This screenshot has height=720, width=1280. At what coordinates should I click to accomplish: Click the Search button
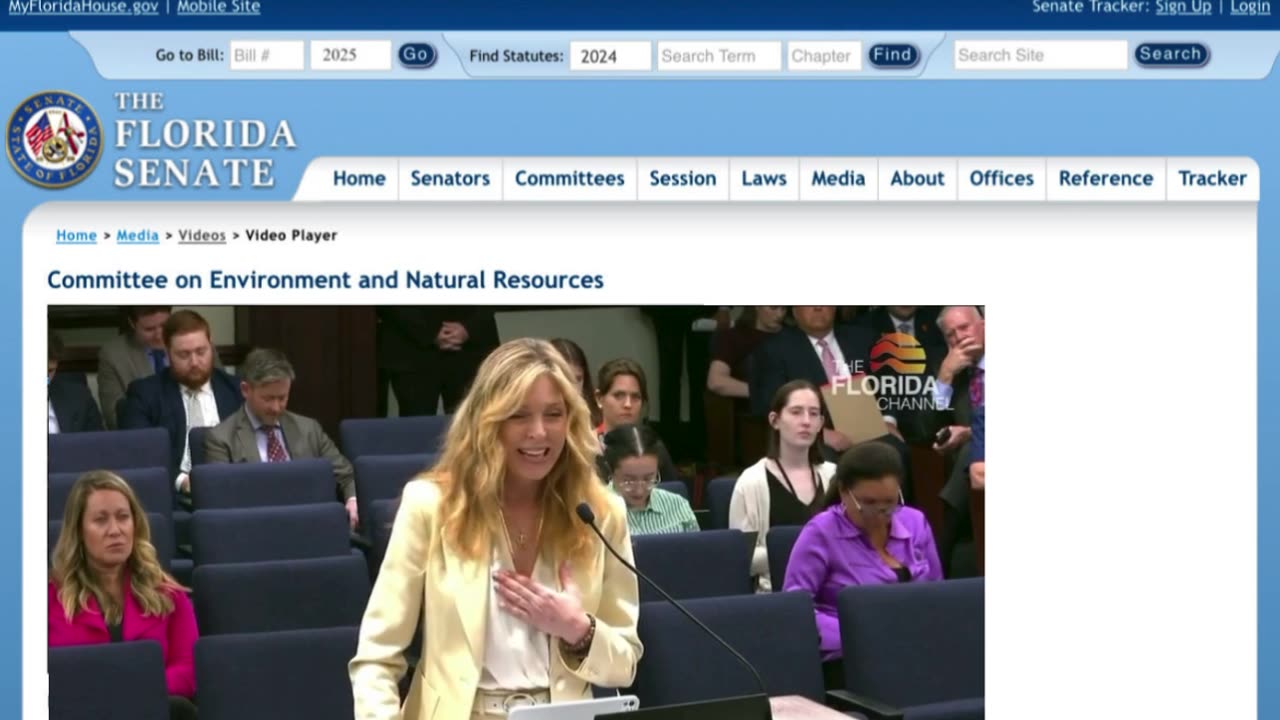click(1171, 54)
